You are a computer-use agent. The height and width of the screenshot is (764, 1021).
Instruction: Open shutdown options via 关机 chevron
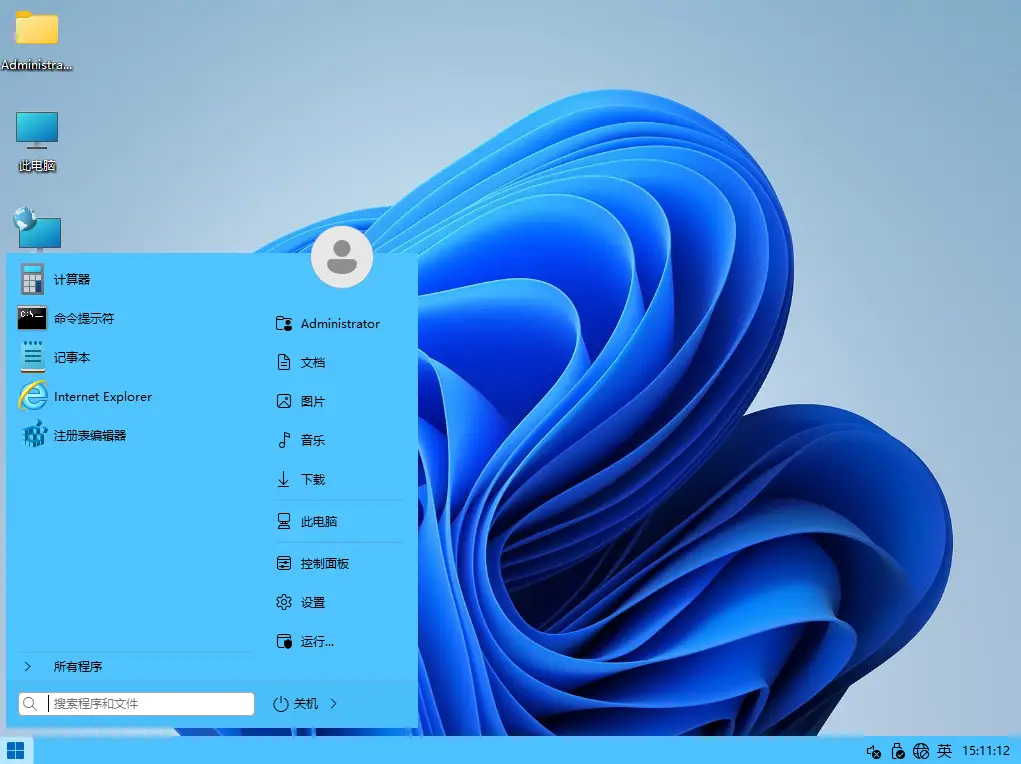point(334,703)
